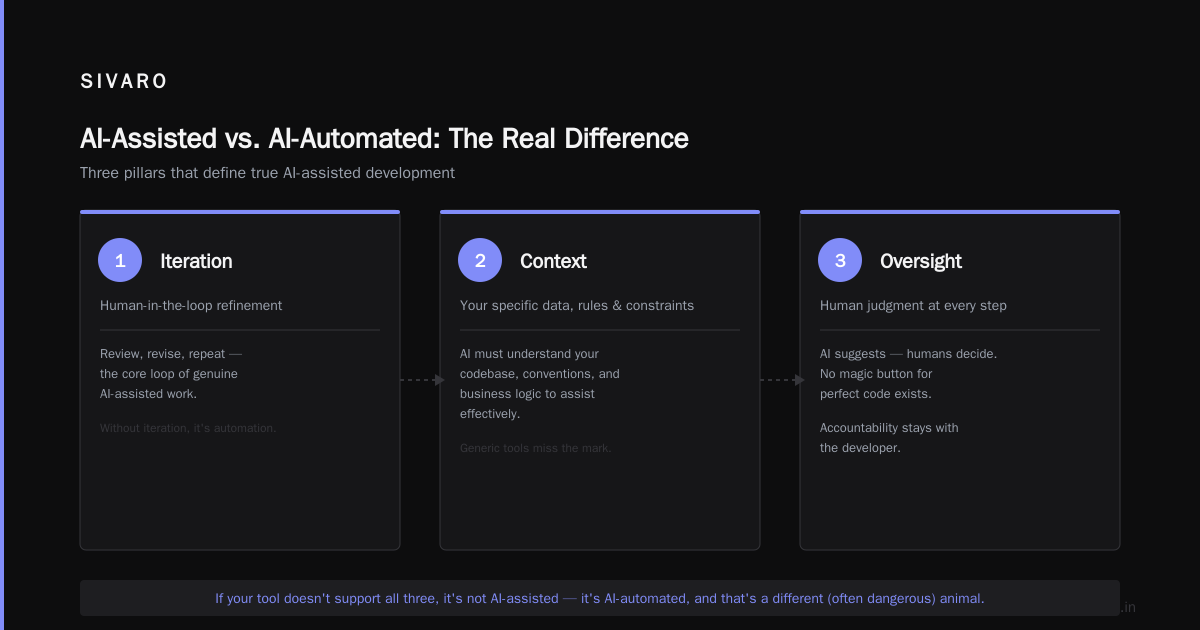Screen dimensions: 1200x630
Task: Click 'Accountability stays with the developer.' text
Action: [x=889, y=438]
